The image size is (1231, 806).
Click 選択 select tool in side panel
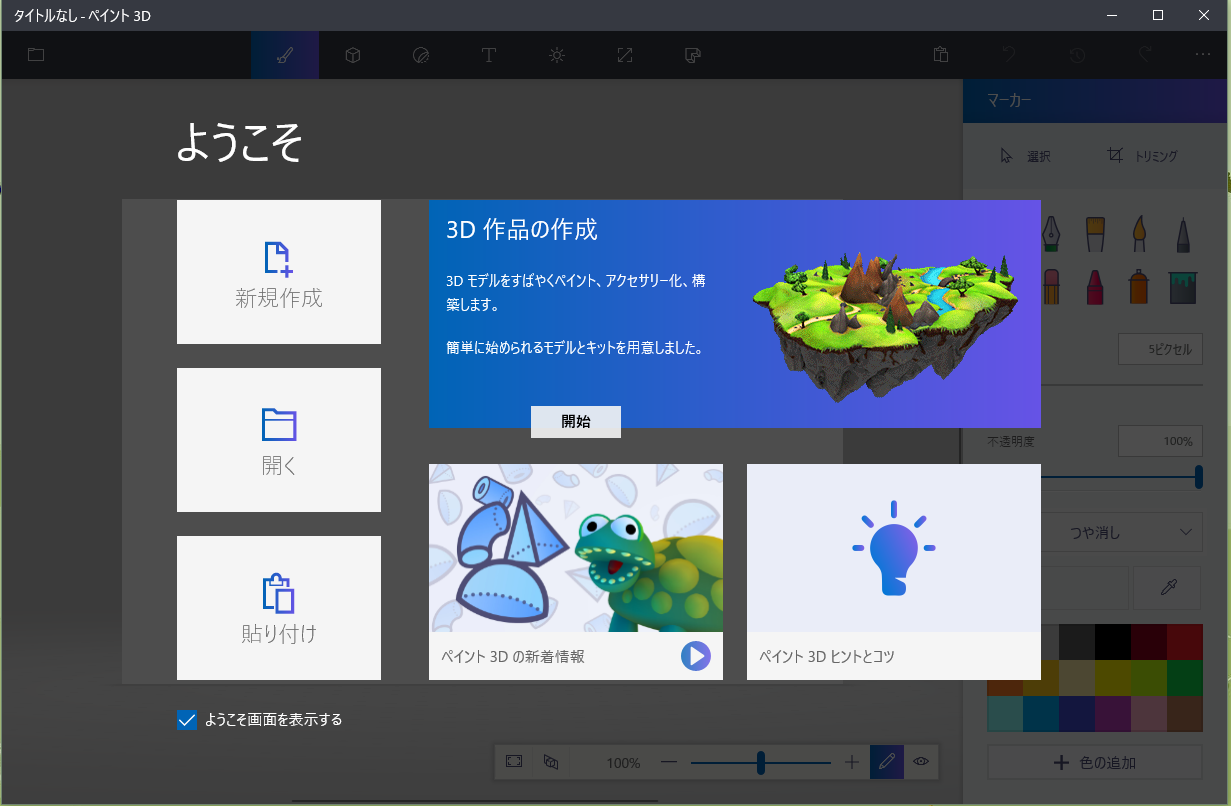click(x=1025, y=156)
